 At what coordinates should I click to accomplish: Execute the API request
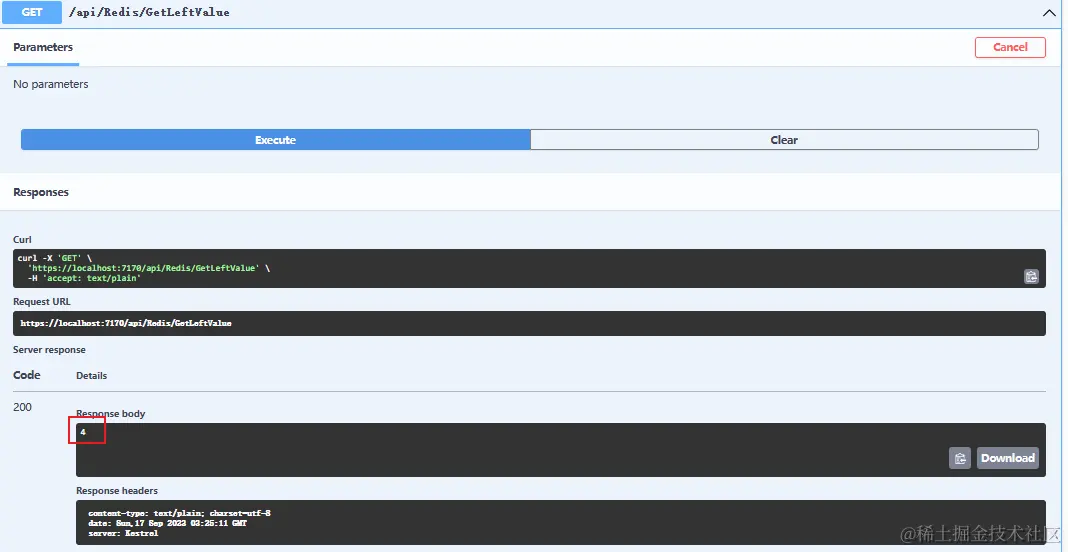tap(275, 140)
